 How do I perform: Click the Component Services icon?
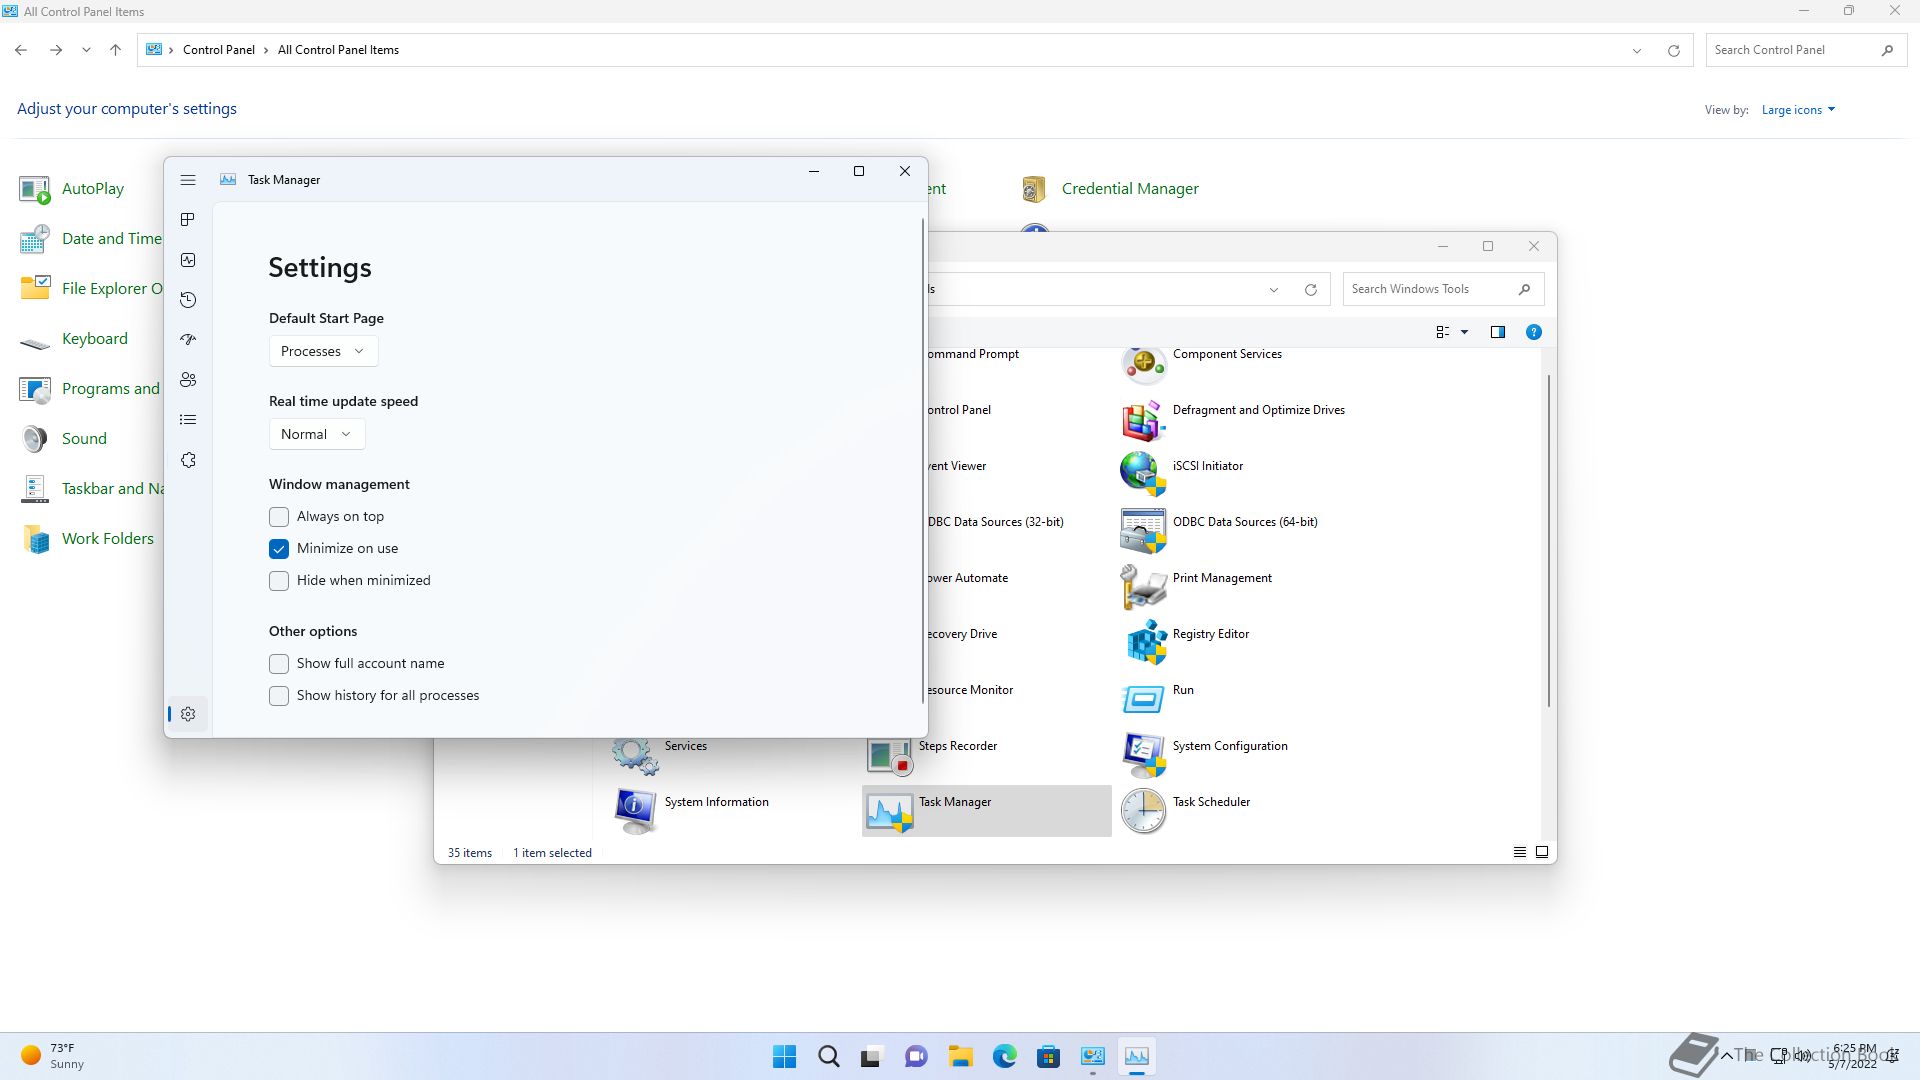tap(1143, 364)
